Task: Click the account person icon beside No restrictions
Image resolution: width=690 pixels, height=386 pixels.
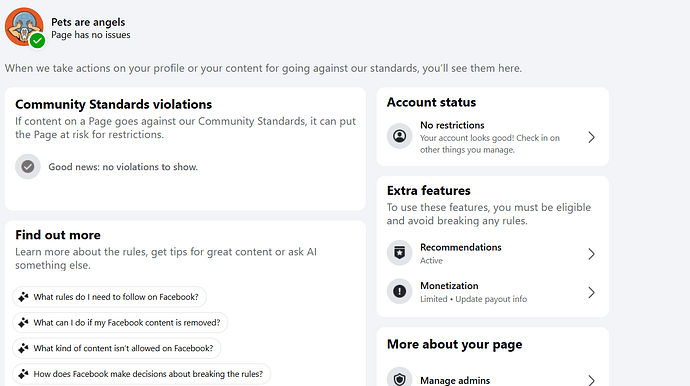Action: coord(400,136)
